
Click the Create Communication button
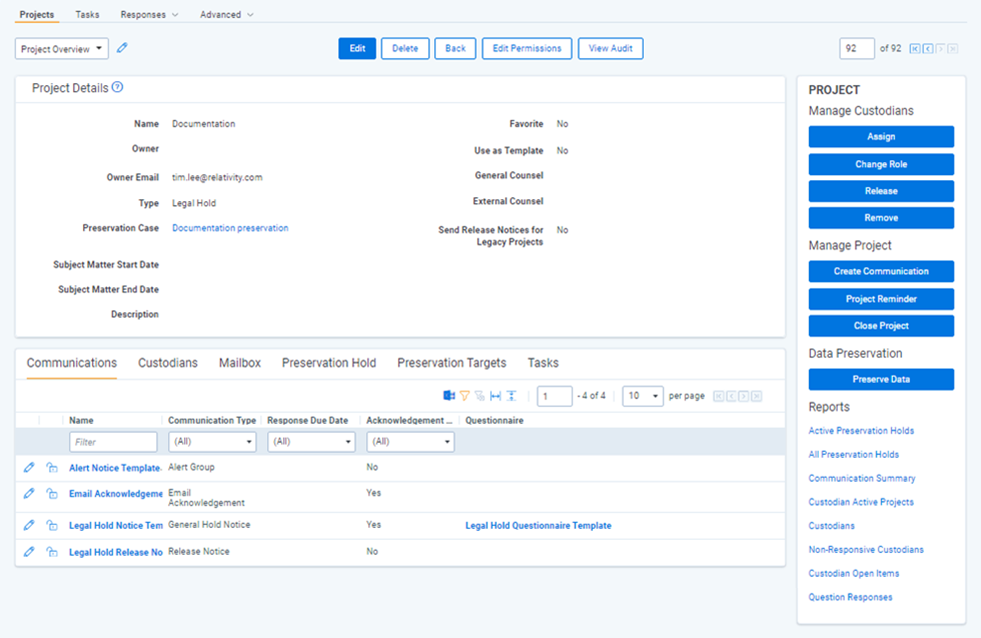881,271
